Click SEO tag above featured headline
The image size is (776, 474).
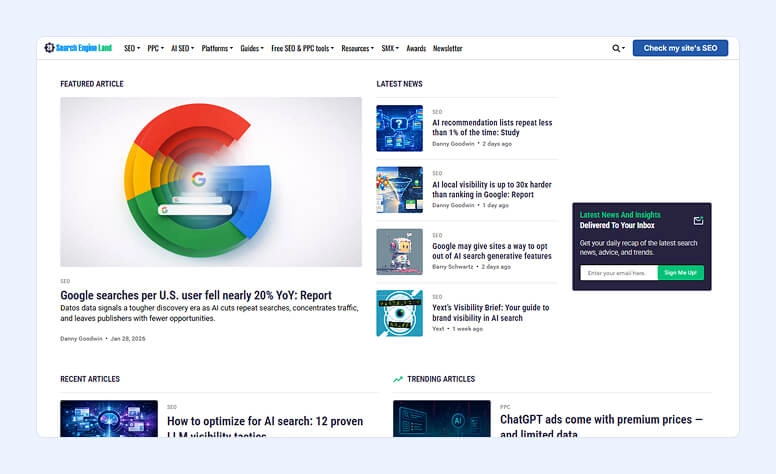pyautogui.click(x=65, y=281)
